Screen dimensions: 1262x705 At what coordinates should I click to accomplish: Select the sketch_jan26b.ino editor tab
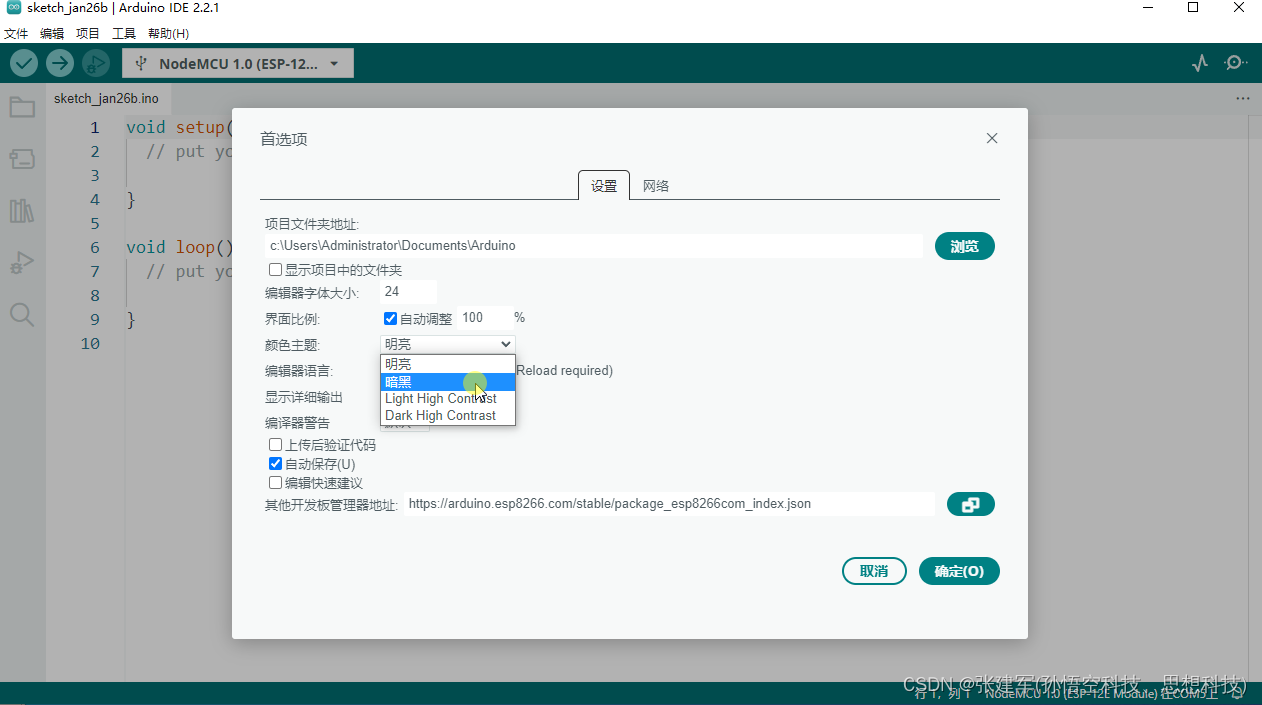(106, 98)
